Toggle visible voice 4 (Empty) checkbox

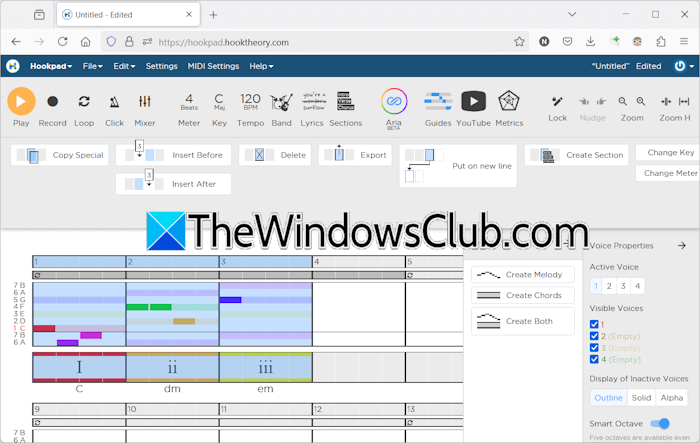tap(594, 359)
